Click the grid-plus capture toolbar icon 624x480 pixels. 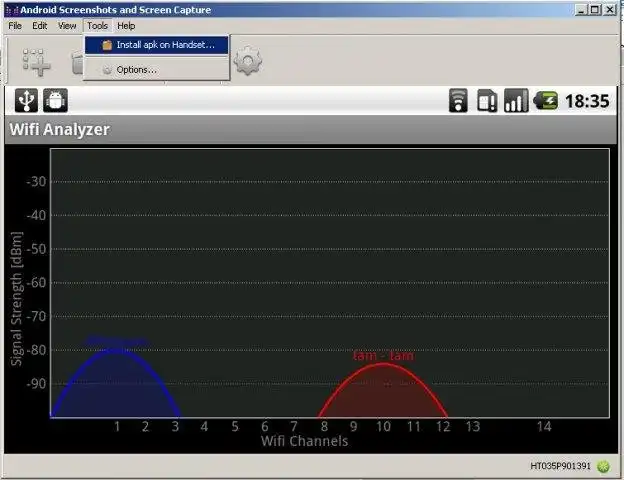(x=37, y=62)
